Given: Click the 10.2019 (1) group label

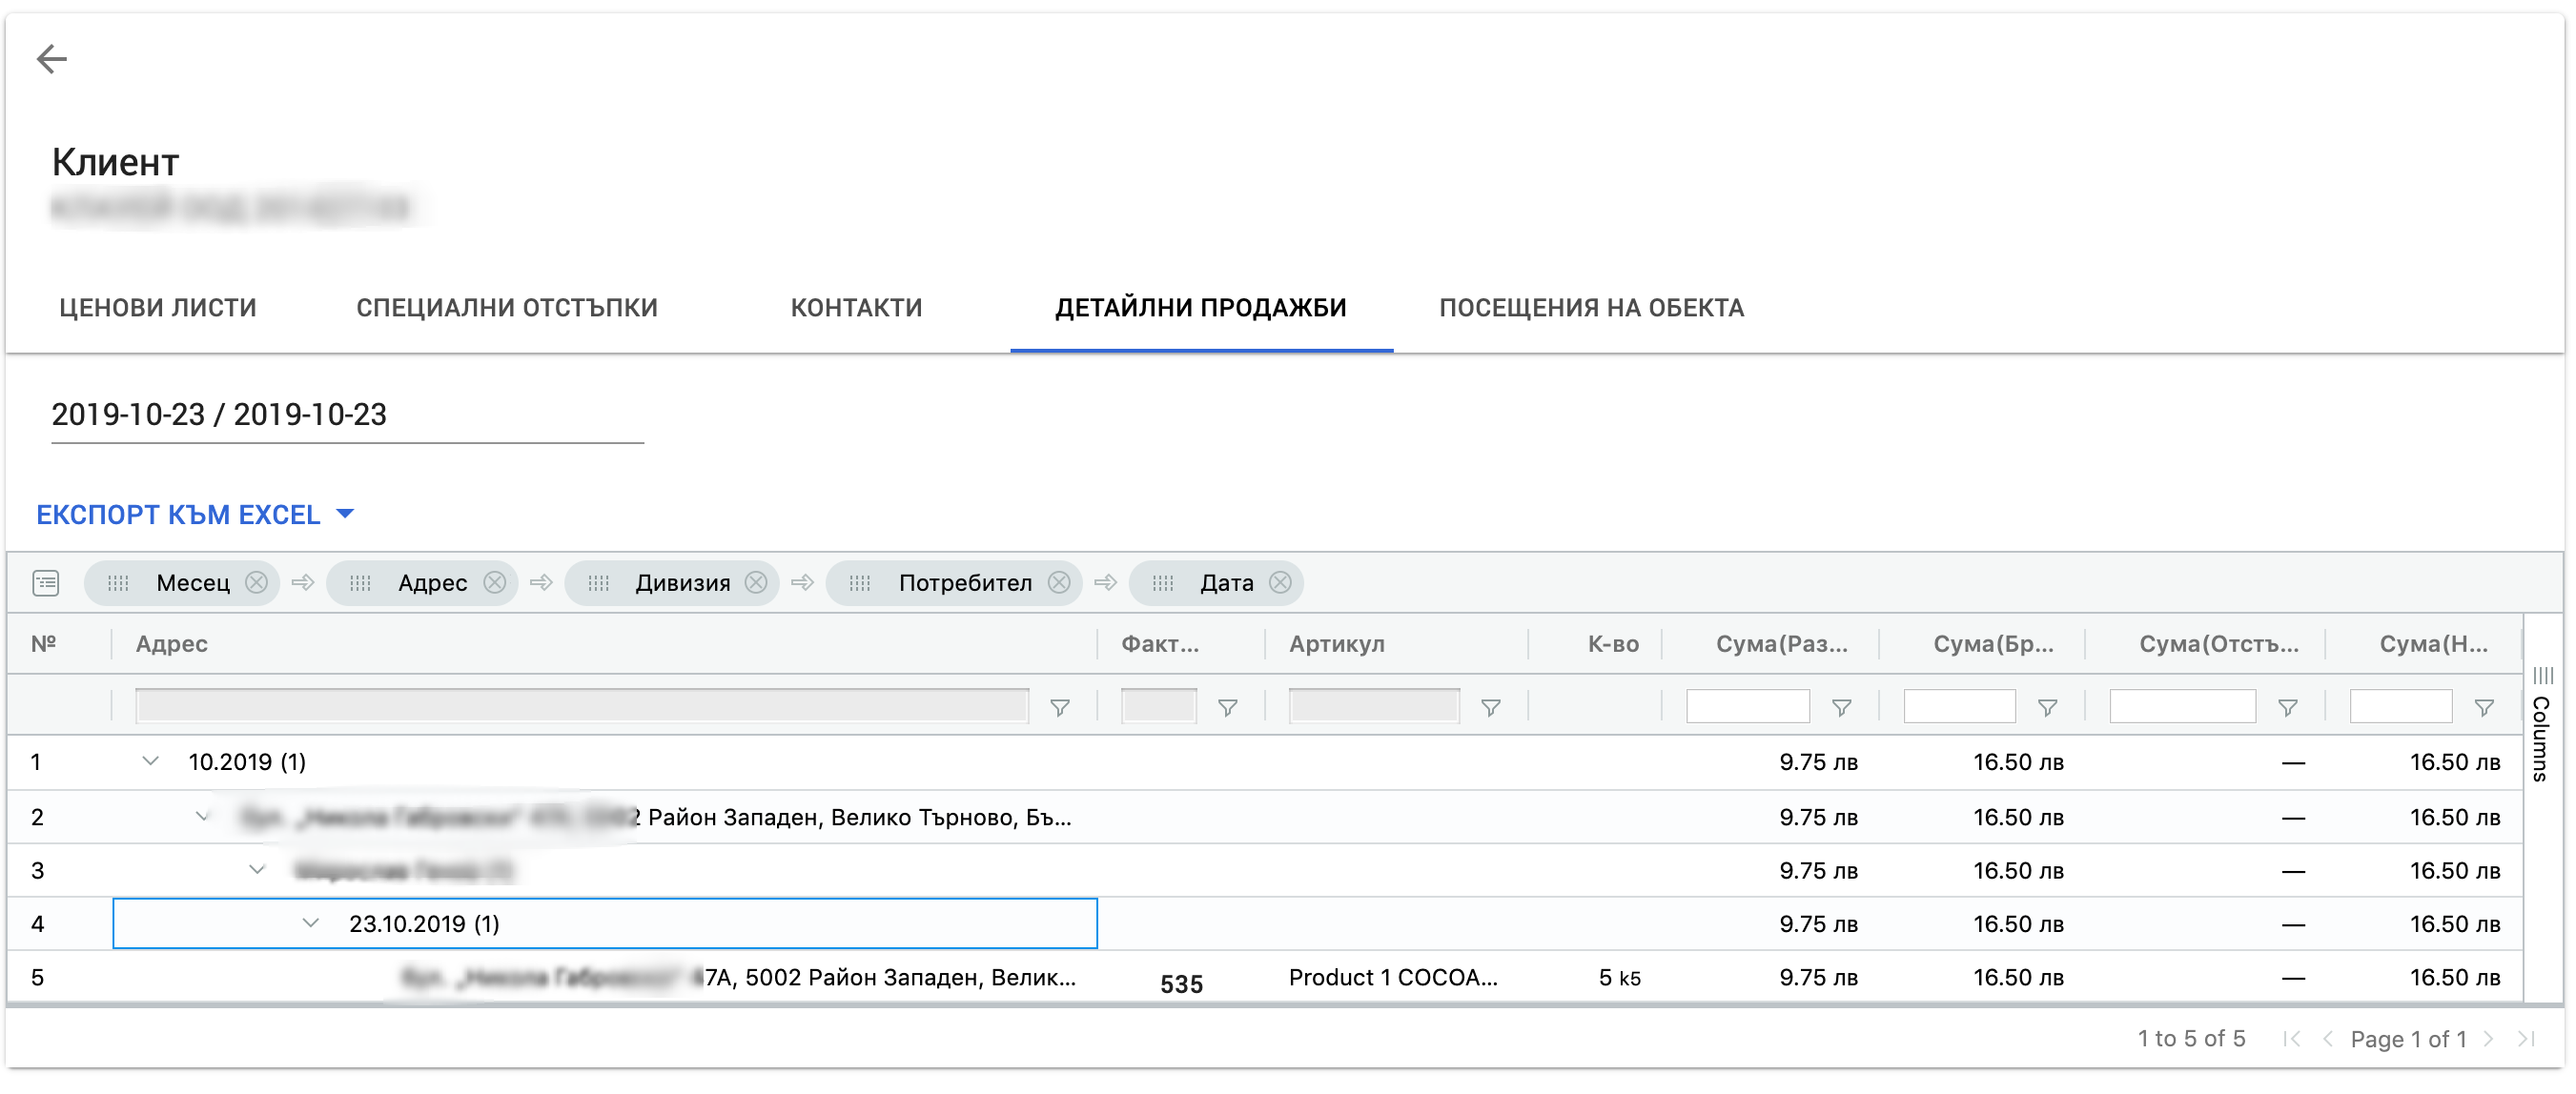Looking at the screenshot, I should [x=247, y=762].
